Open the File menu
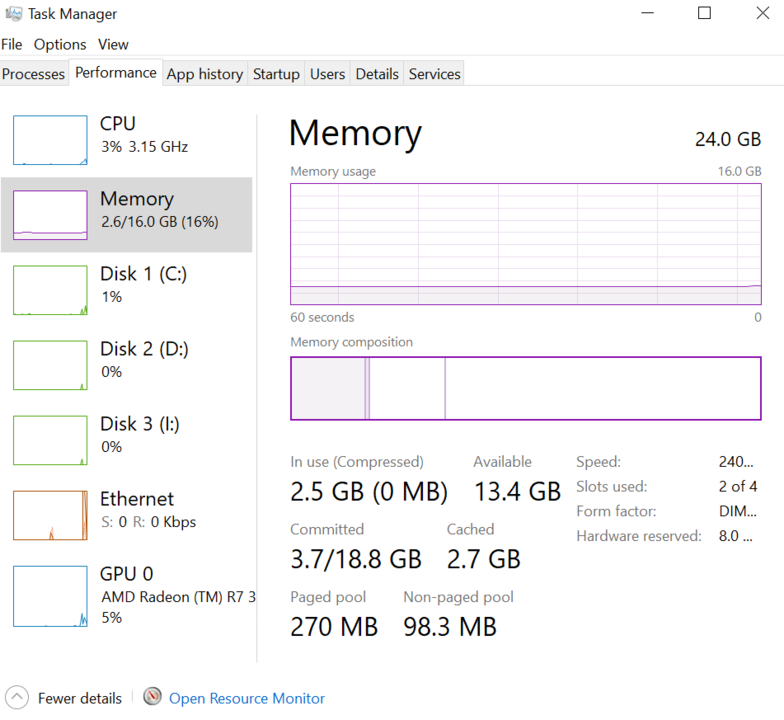This screenshot has width=784, height=720. [x=12, y=44]
